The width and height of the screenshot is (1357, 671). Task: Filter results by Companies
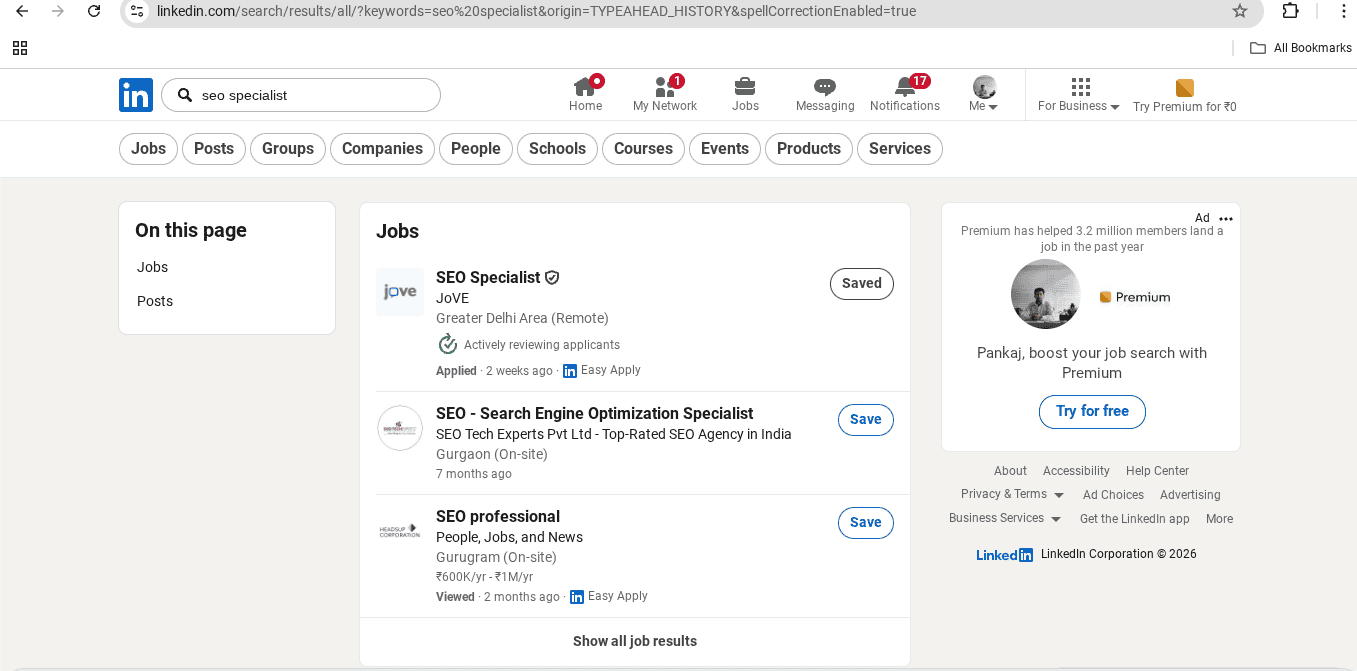pos(382,149)
